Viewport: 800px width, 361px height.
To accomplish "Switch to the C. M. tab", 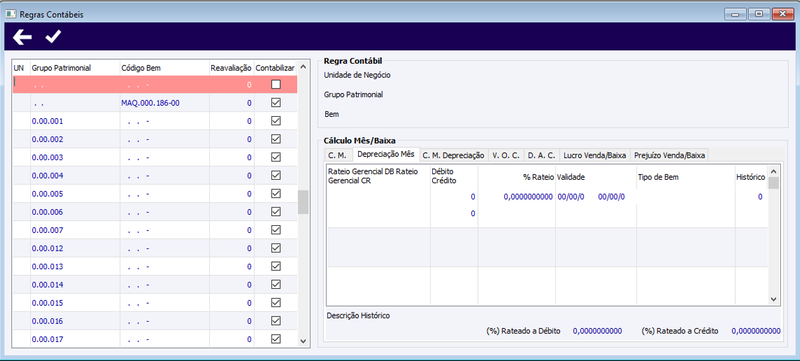I will click(x=338, y=156).
